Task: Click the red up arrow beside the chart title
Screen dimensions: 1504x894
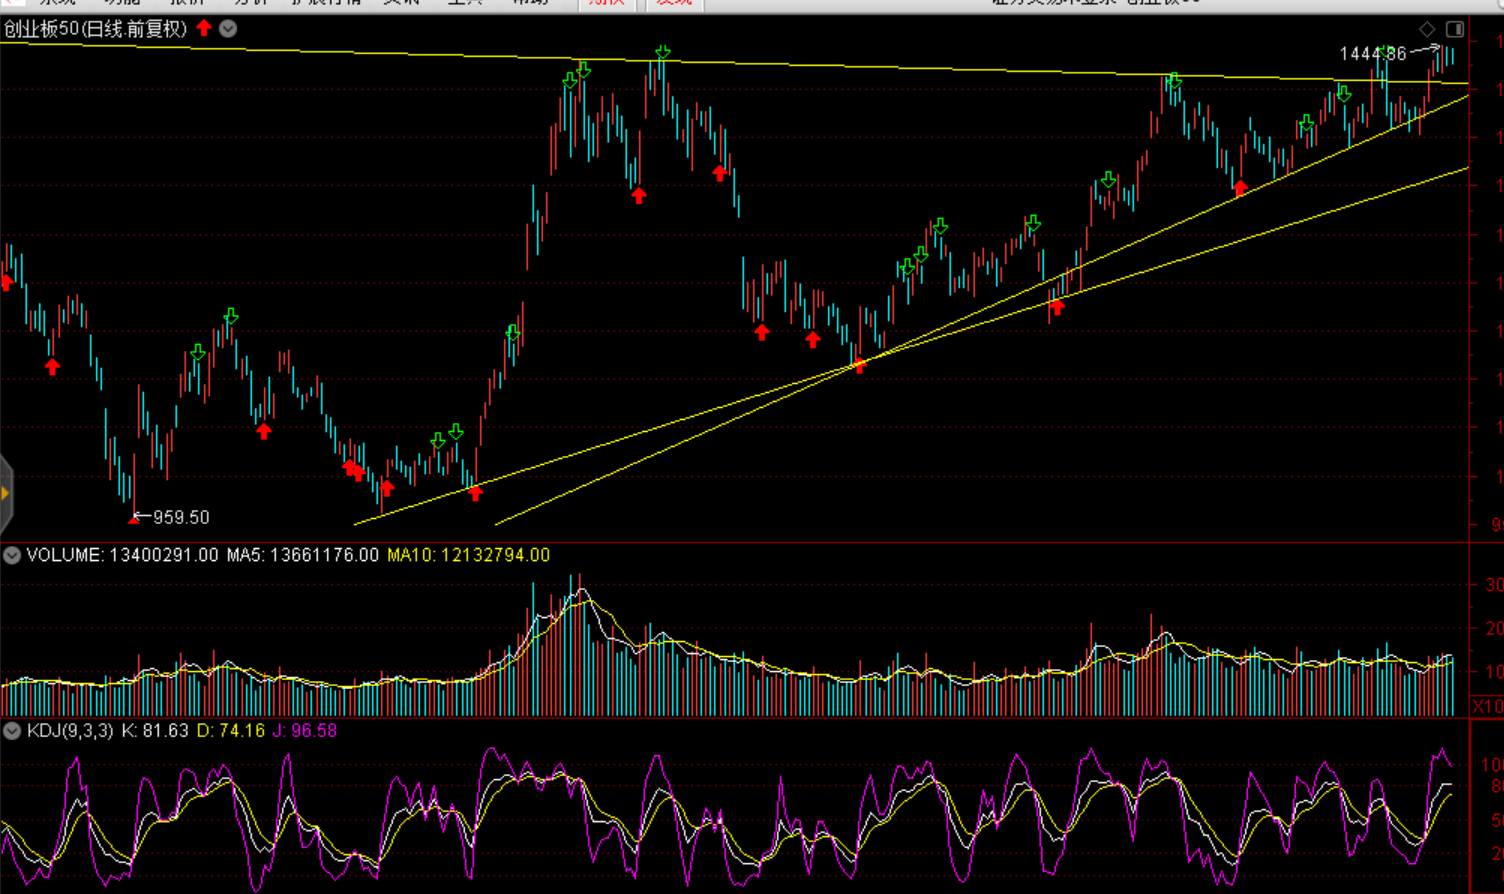Action: pos(204,28)
